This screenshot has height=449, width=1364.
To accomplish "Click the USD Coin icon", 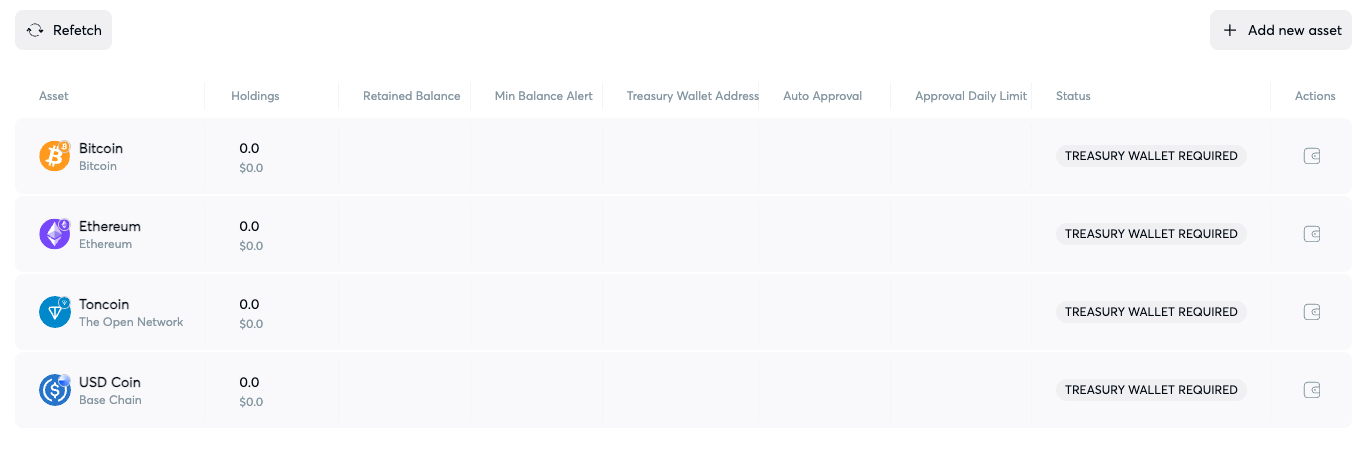I will 54,390.
